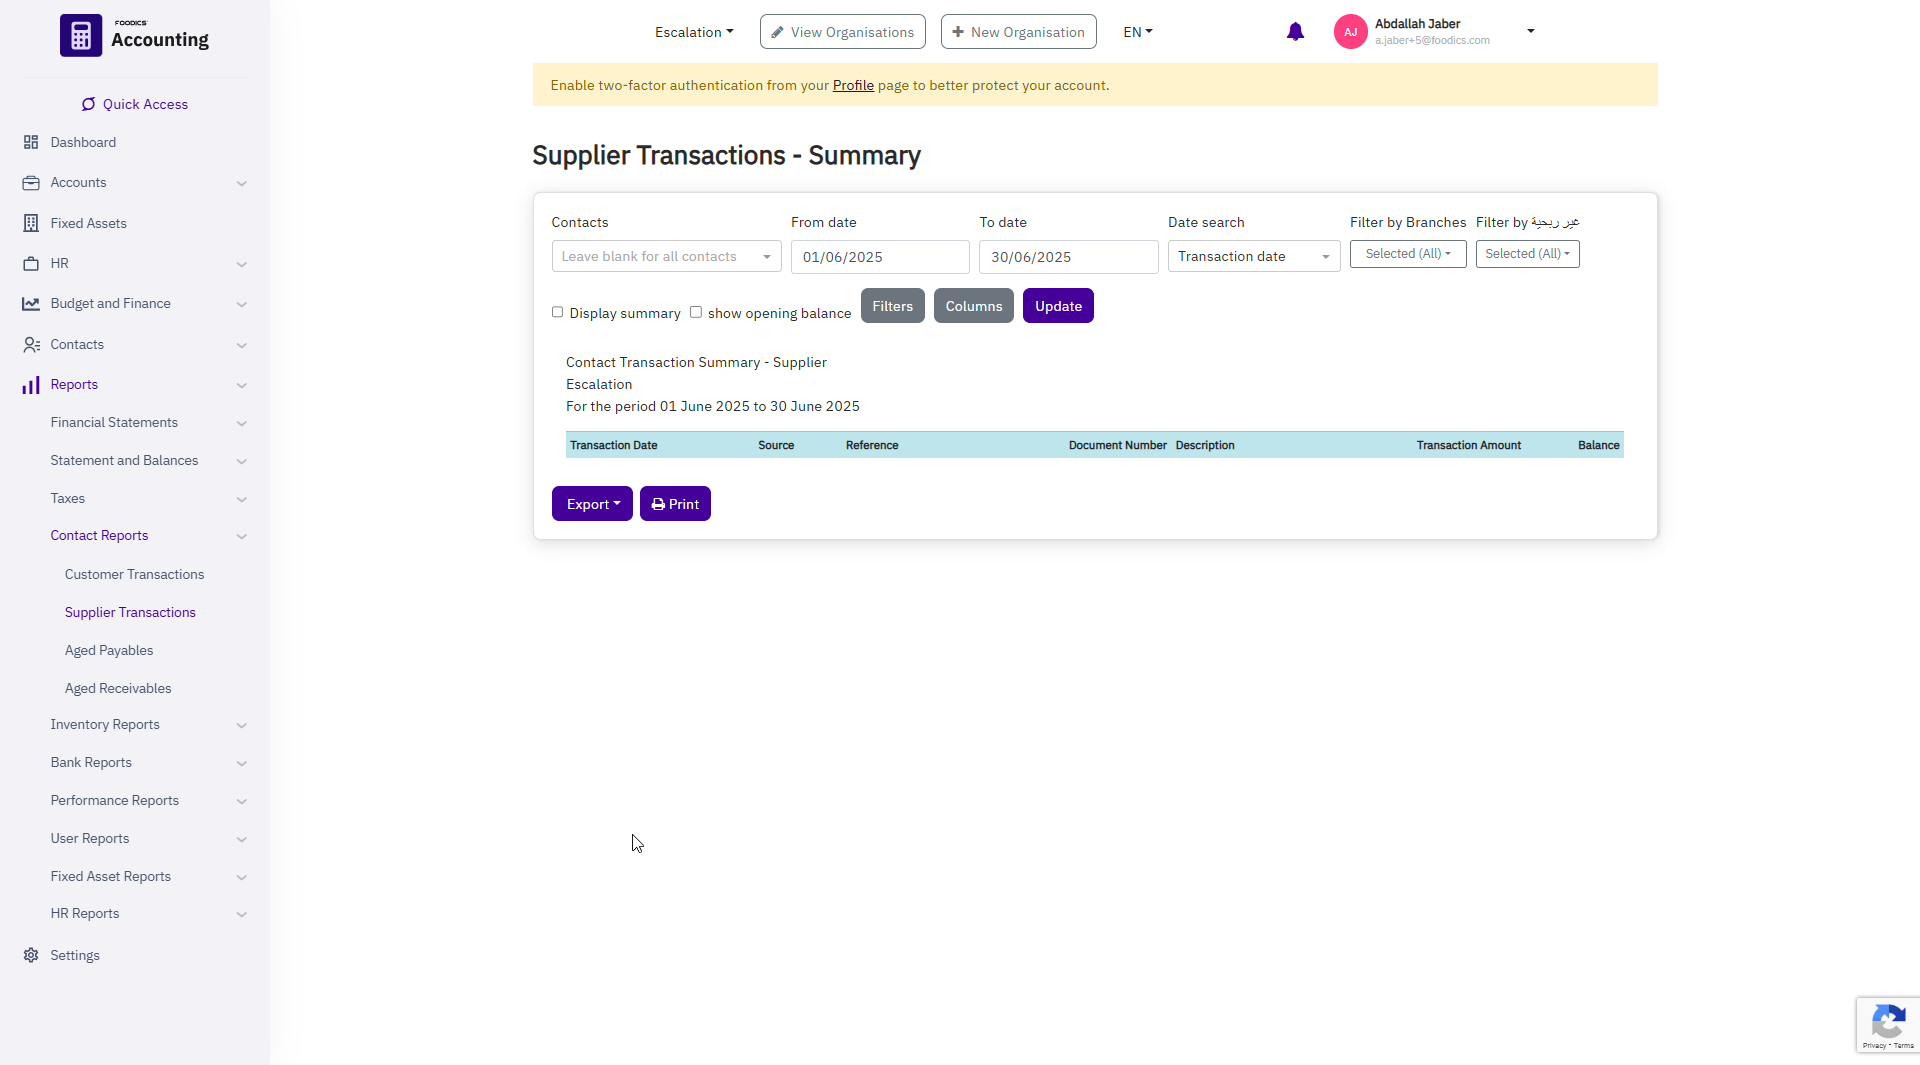This screenshot has width=1920, height=1065.
Task: Go to Customer Transactions report
Action: tap(134, 574)
